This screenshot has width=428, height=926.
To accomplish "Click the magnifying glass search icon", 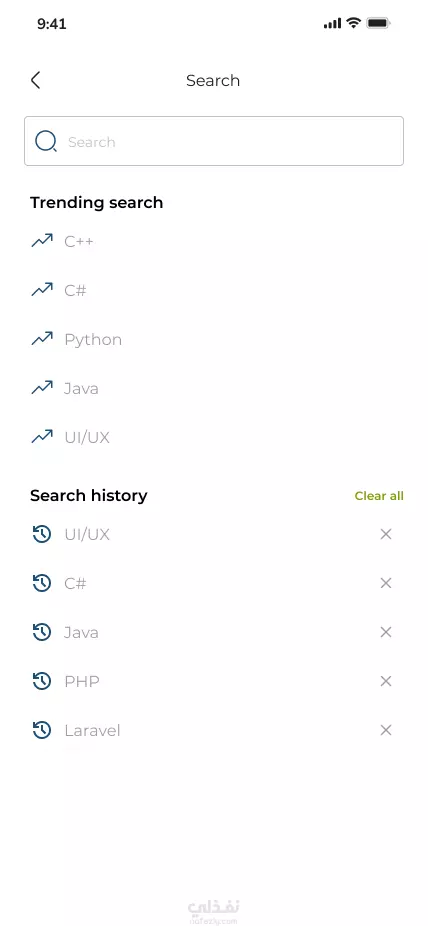I will pos(46,141).
